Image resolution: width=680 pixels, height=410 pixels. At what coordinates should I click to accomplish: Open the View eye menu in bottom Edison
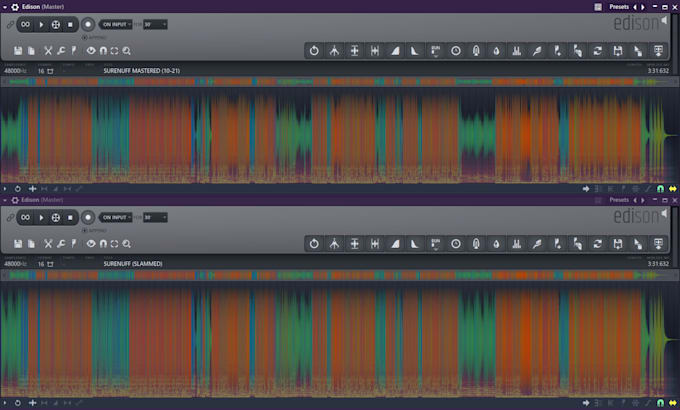tap(90, 244)
